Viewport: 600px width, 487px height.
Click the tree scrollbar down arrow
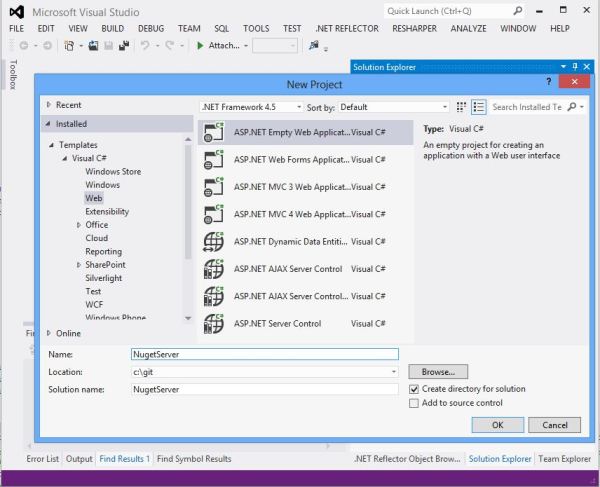[x=188, y=318]
